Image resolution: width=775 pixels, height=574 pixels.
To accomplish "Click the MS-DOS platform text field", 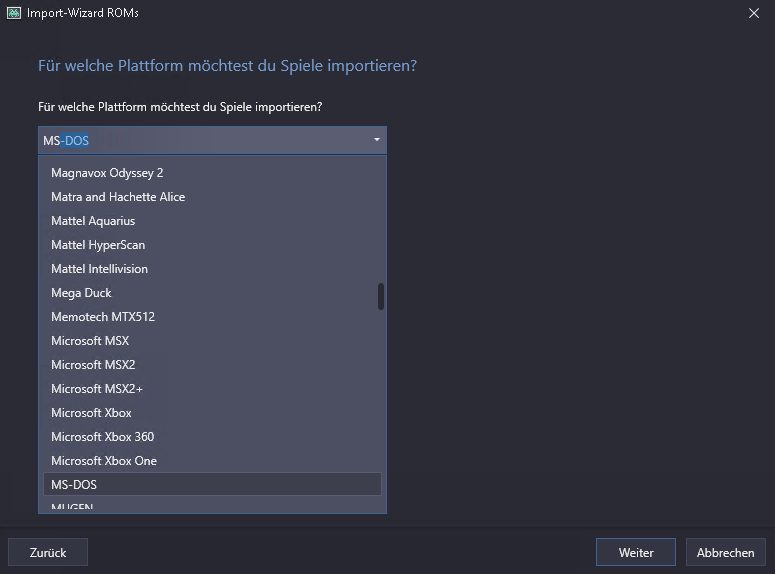I will tap(200, 140).
